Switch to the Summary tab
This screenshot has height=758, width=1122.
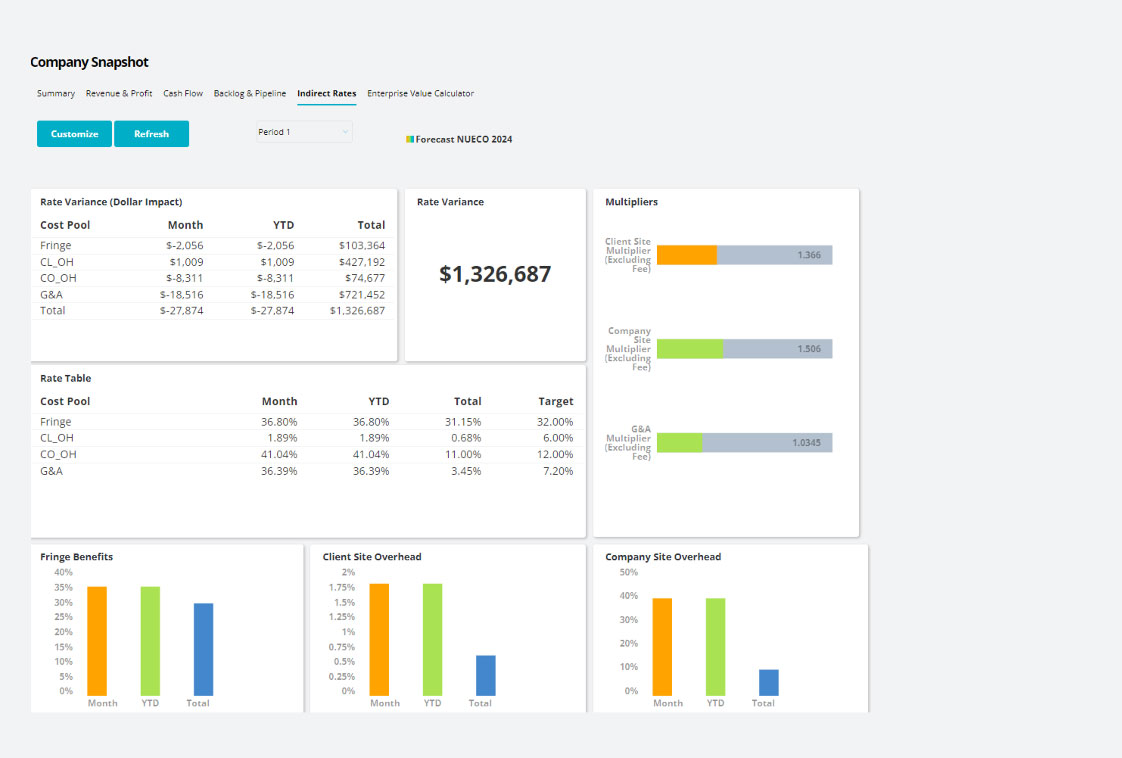[x=56, y=94]
